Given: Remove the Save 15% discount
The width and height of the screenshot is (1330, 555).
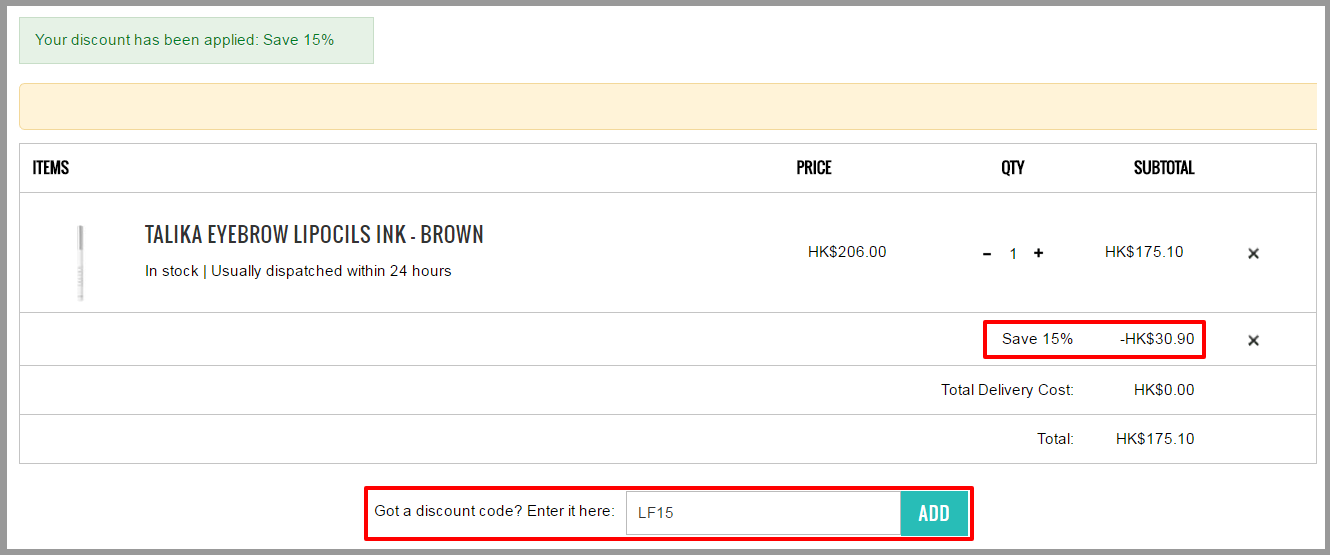Looking at the screenshot, I should [1253, 340].
